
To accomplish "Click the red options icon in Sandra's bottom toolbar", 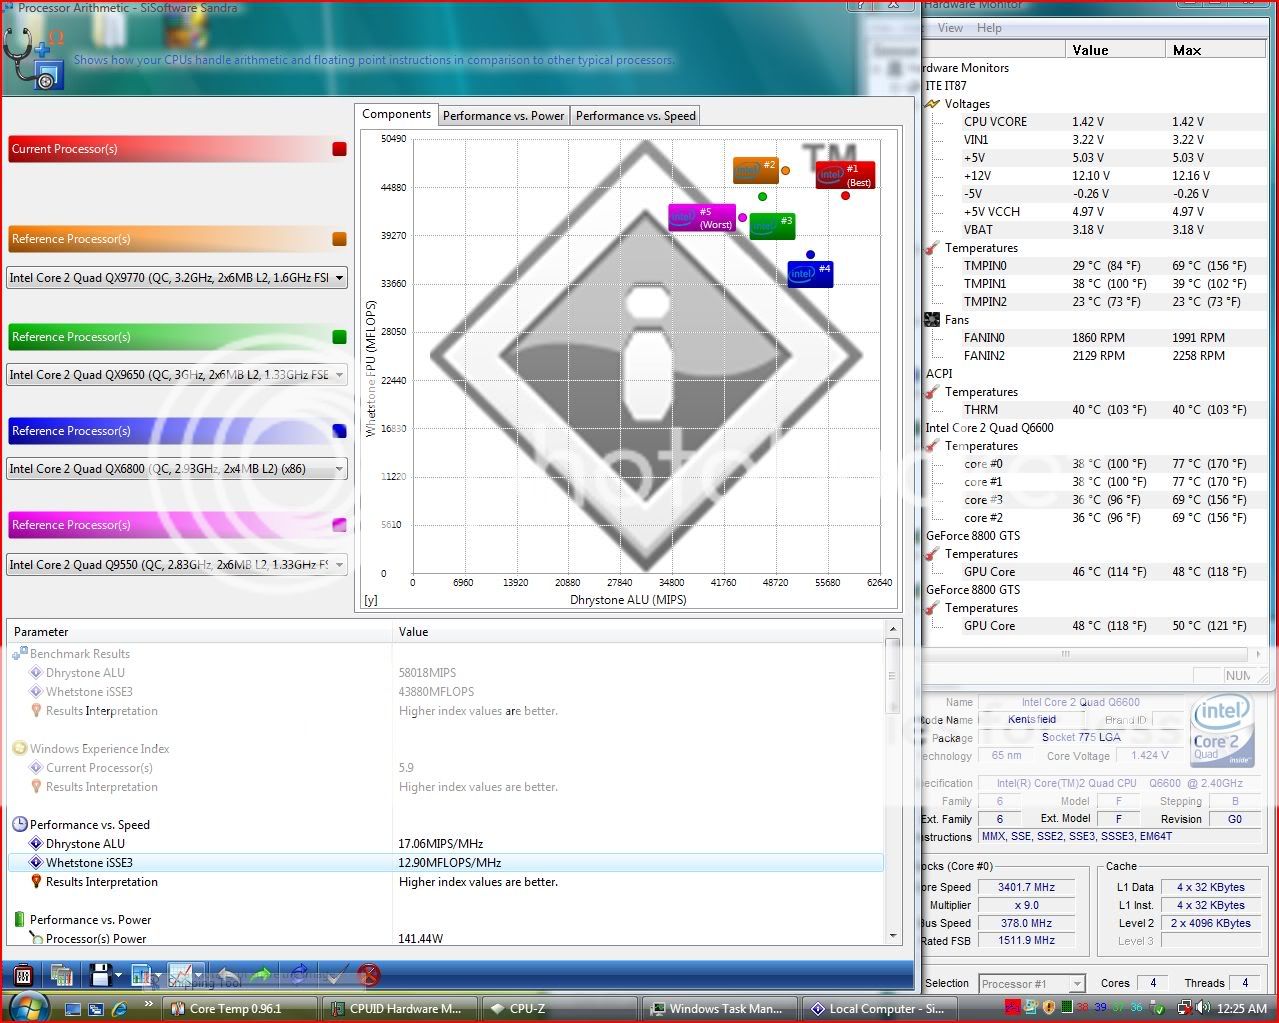I will (x=24, y=974).
